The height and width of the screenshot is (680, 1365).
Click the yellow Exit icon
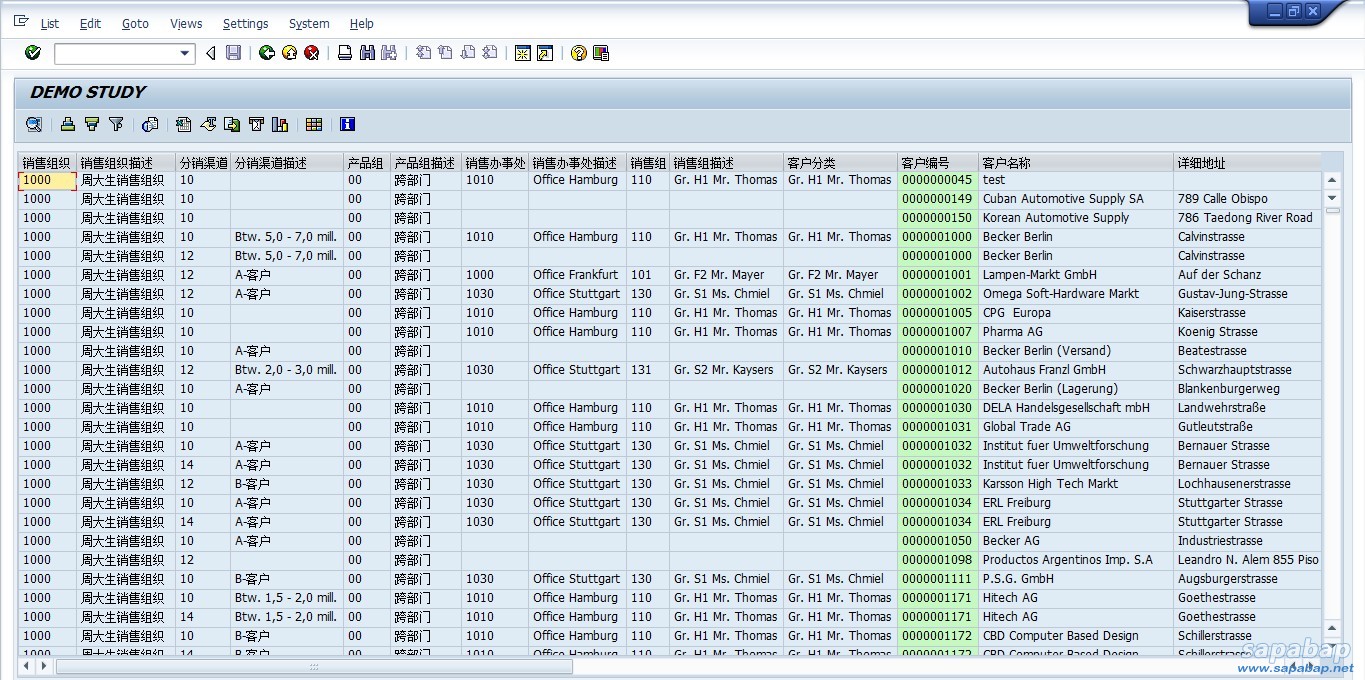(289, 53)
